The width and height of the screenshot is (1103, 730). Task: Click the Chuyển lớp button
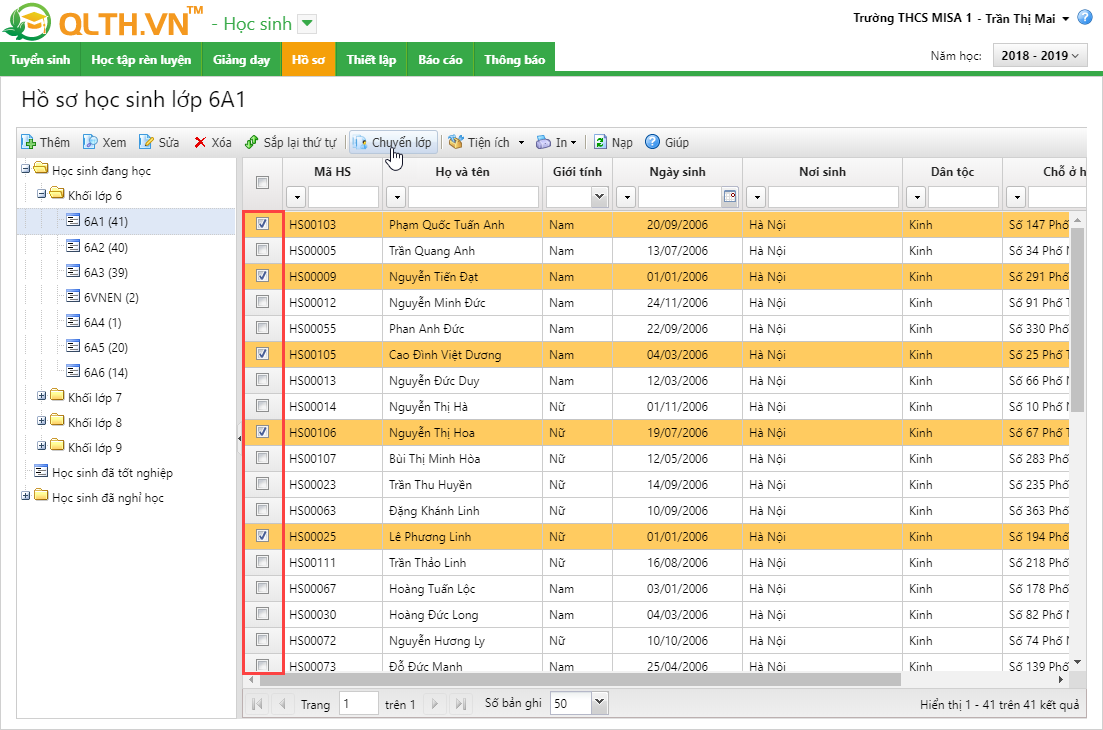392,142
